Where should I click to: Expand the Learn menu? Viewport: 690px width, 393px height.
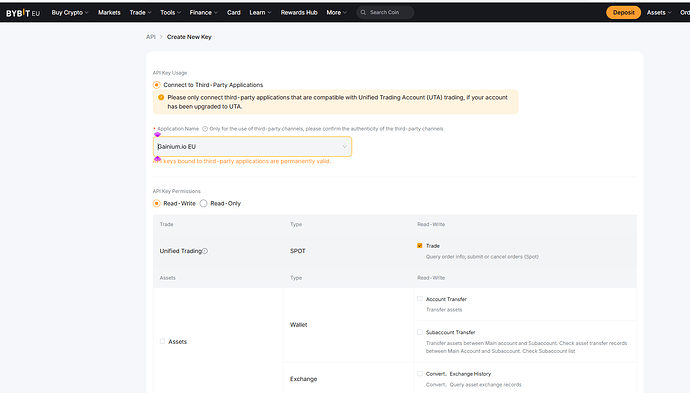[x=260, y=12]
